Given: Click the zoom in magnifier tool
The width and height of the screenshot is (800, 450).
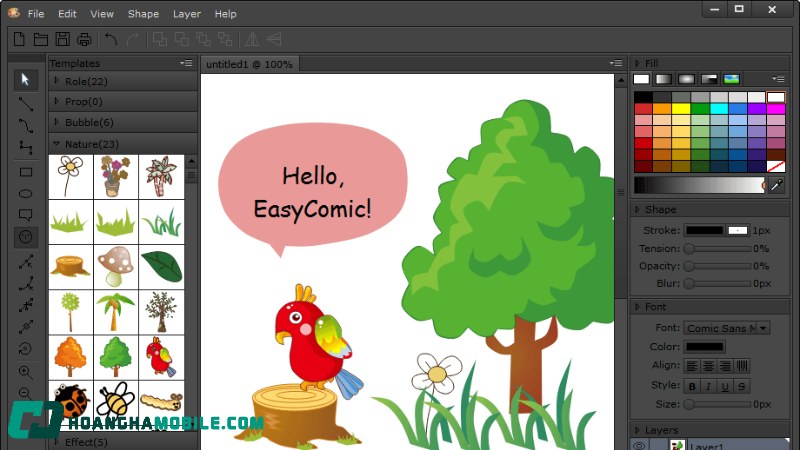Looking at the screenshot, I should pyautogui.click(x=26, y=371).
